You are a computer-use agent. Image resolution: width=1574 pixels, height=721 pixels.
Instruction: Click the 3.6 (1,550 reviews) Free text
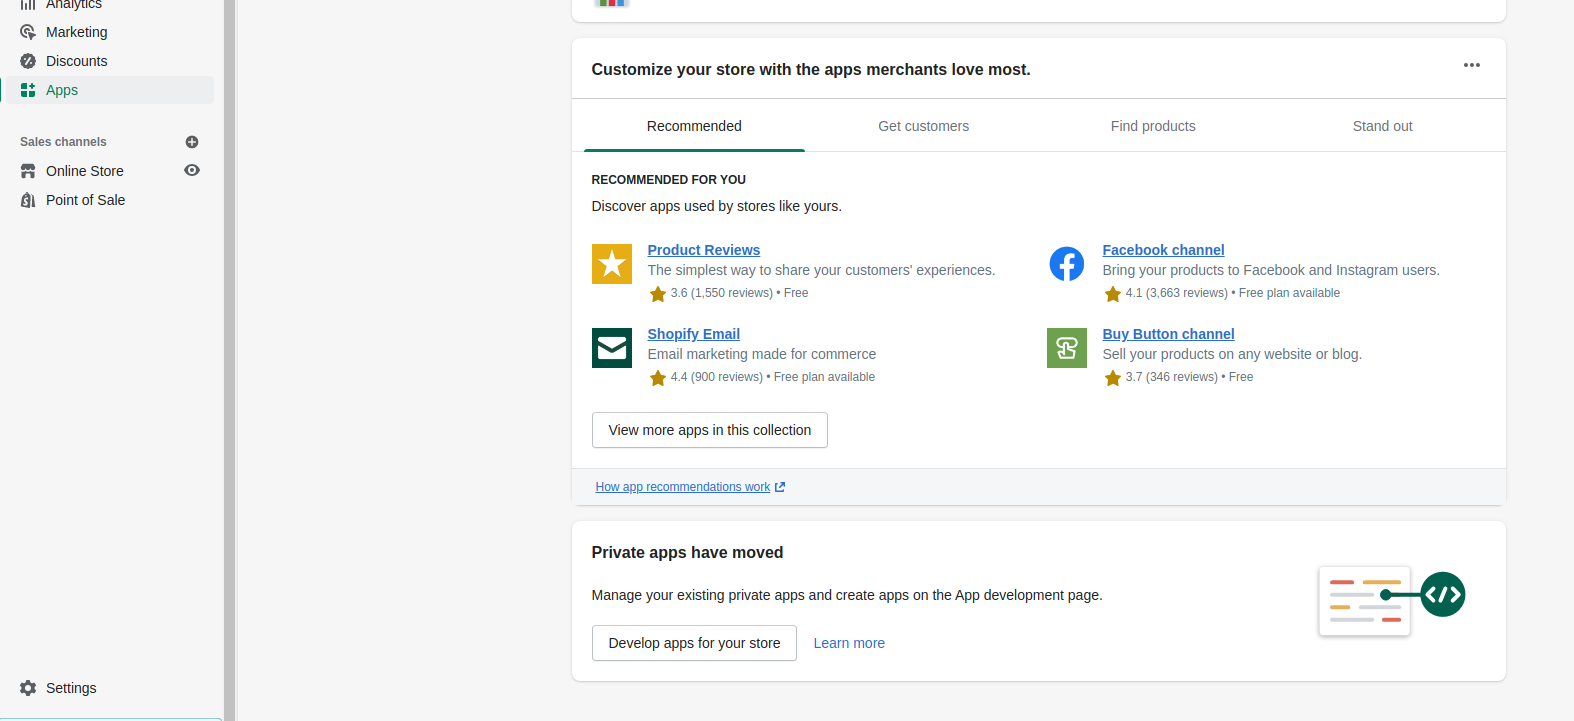[739, 293]
